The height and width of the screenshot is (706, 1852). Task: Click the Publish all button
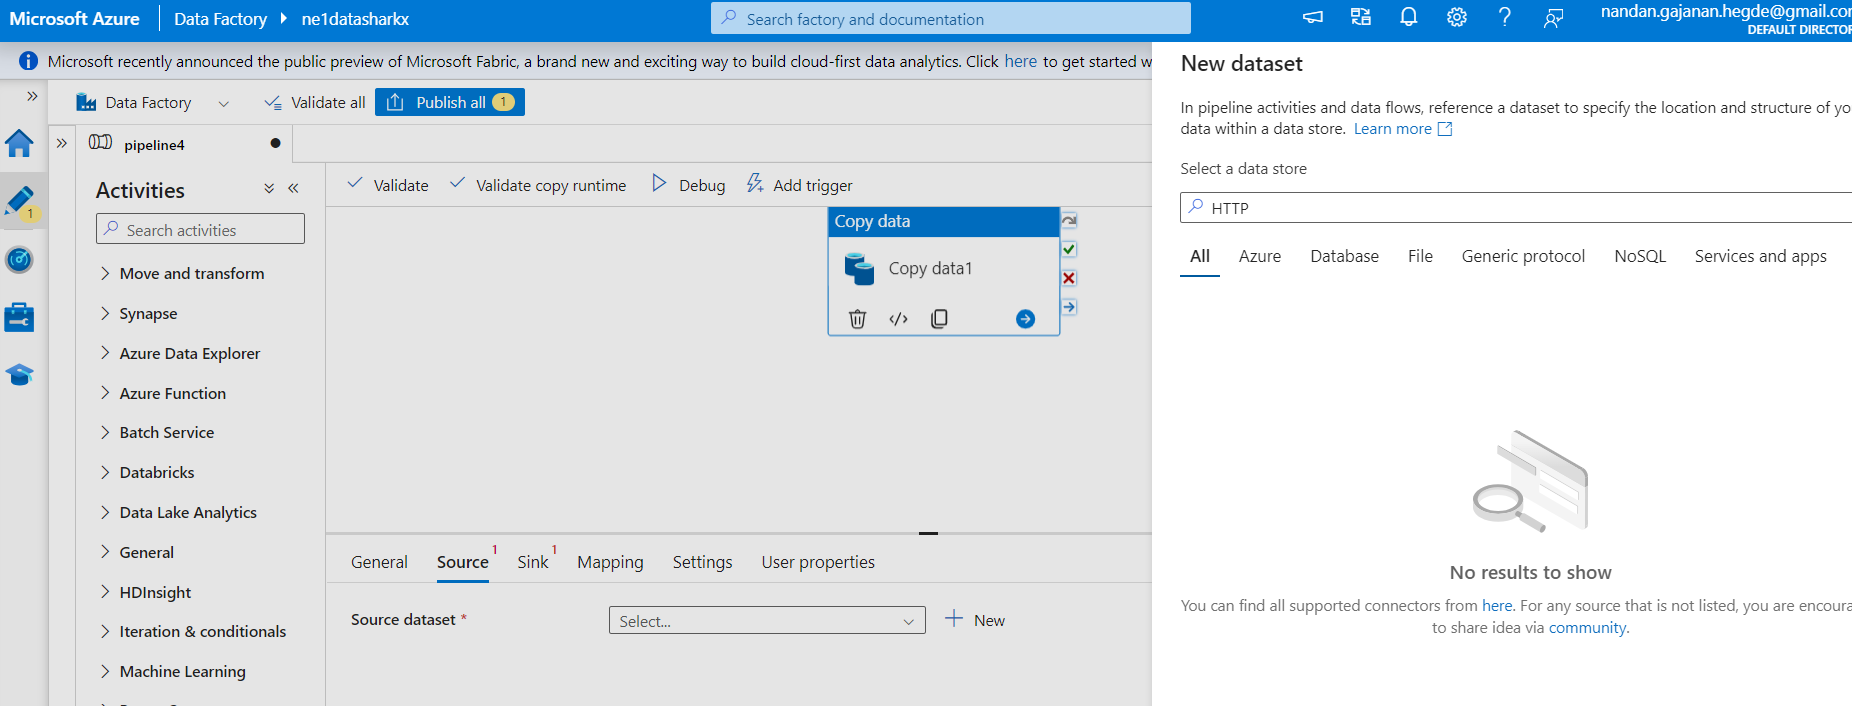click(x=450, y=102)
